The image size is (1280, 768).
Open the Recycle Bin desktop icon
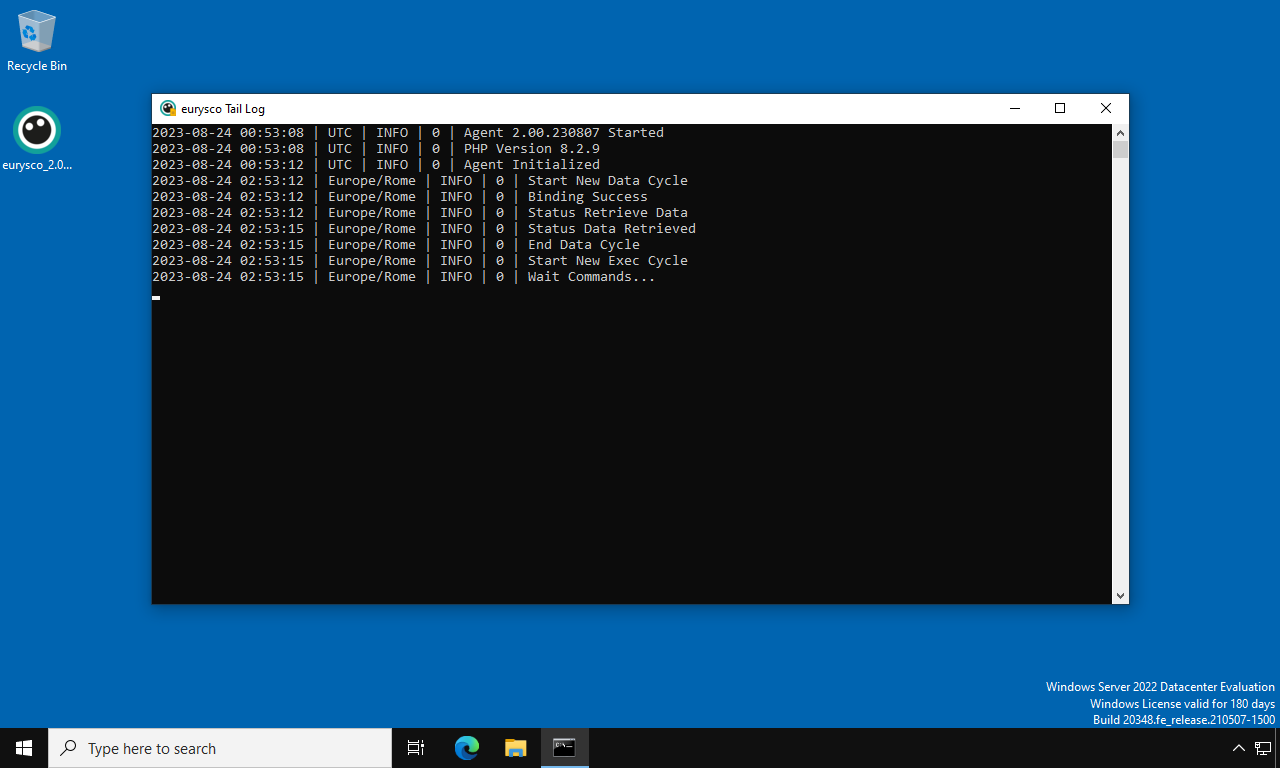37,41
